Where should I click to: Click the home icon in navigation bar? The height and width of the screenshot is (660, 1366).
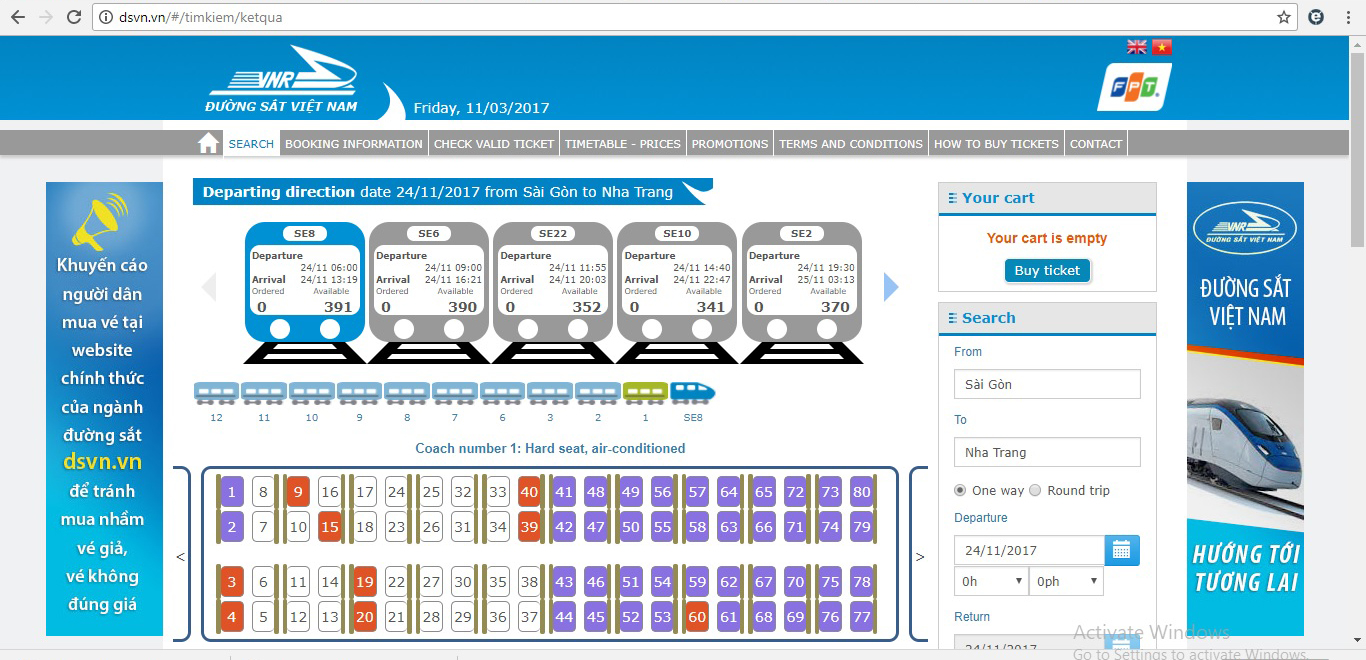(208, 143)
